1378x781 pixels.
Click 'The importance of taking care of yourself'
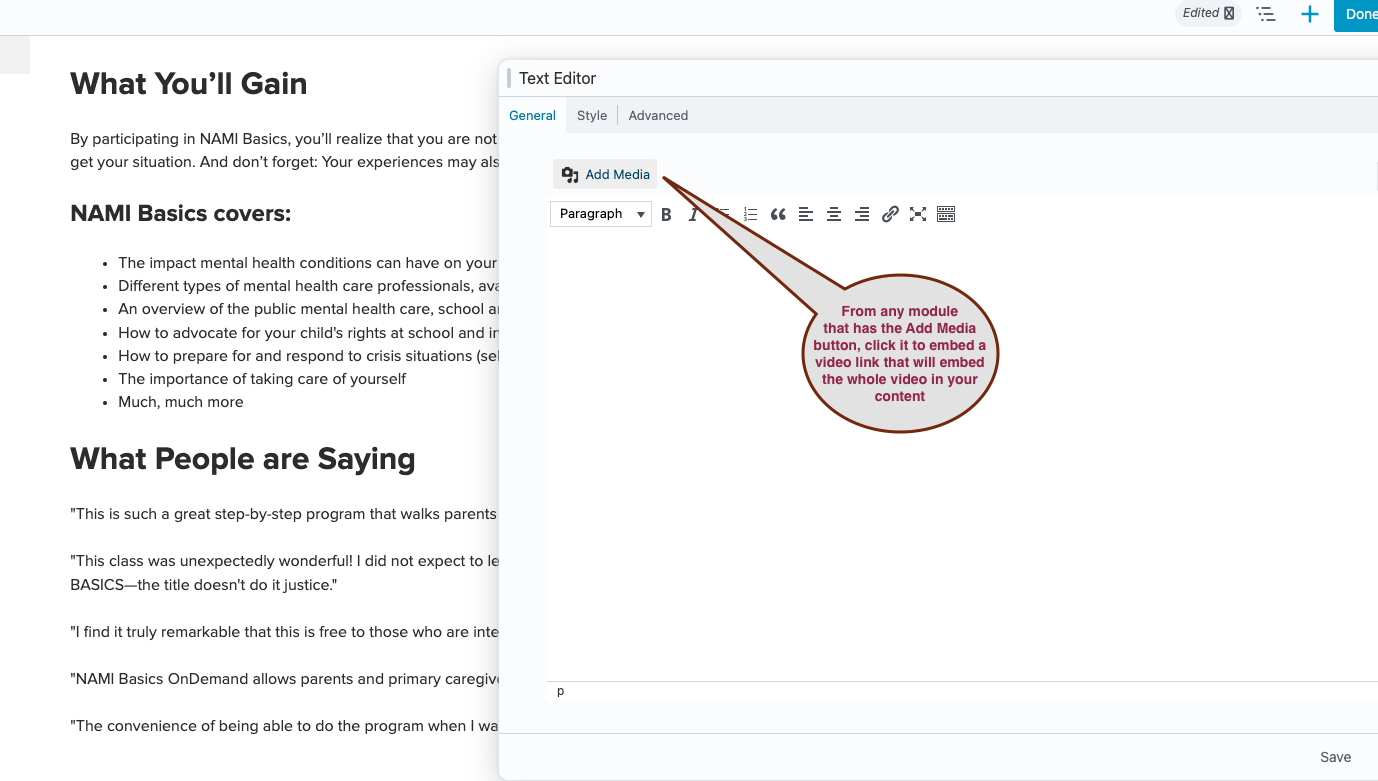262,379
